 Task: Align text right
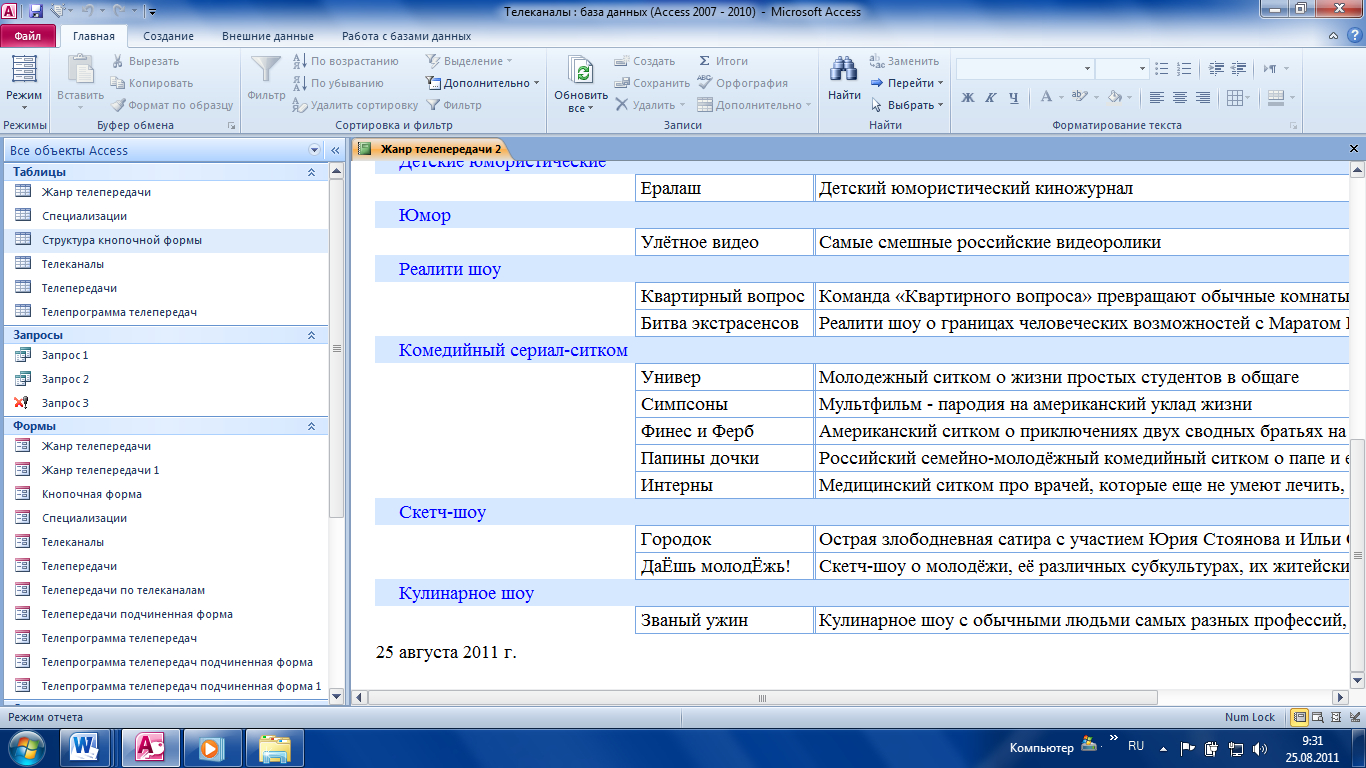coord(1203,98)
